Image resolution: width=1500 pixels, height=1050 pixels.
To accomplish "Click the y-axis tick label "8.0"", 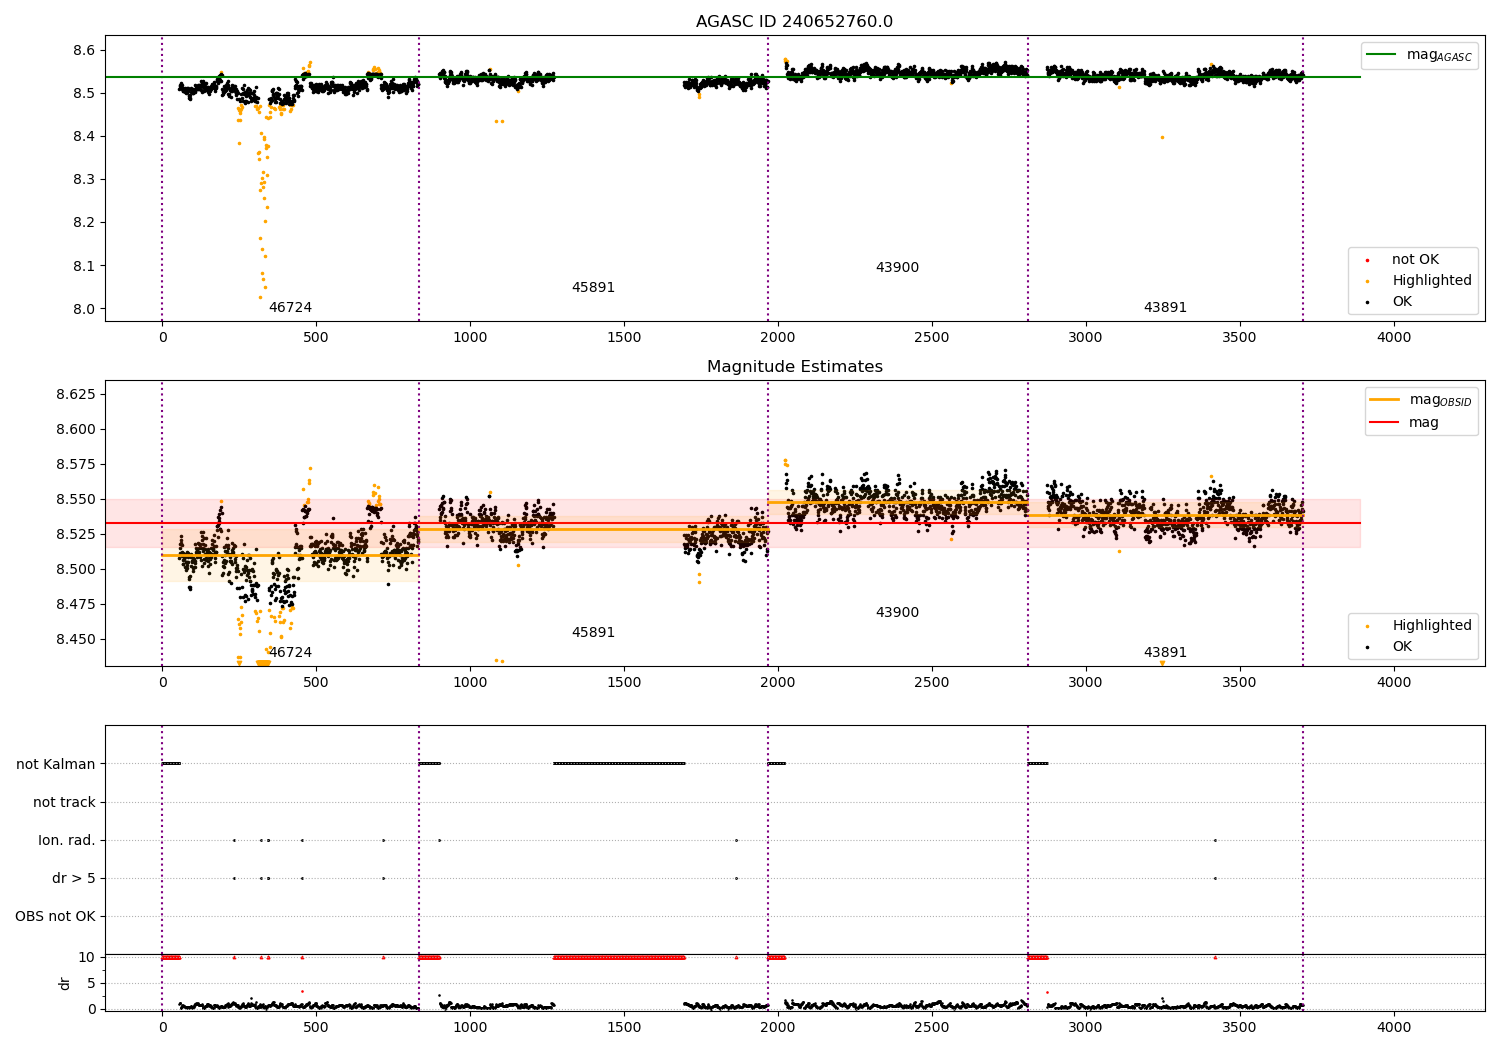I will pyautogui.click(x=84, y=309).
